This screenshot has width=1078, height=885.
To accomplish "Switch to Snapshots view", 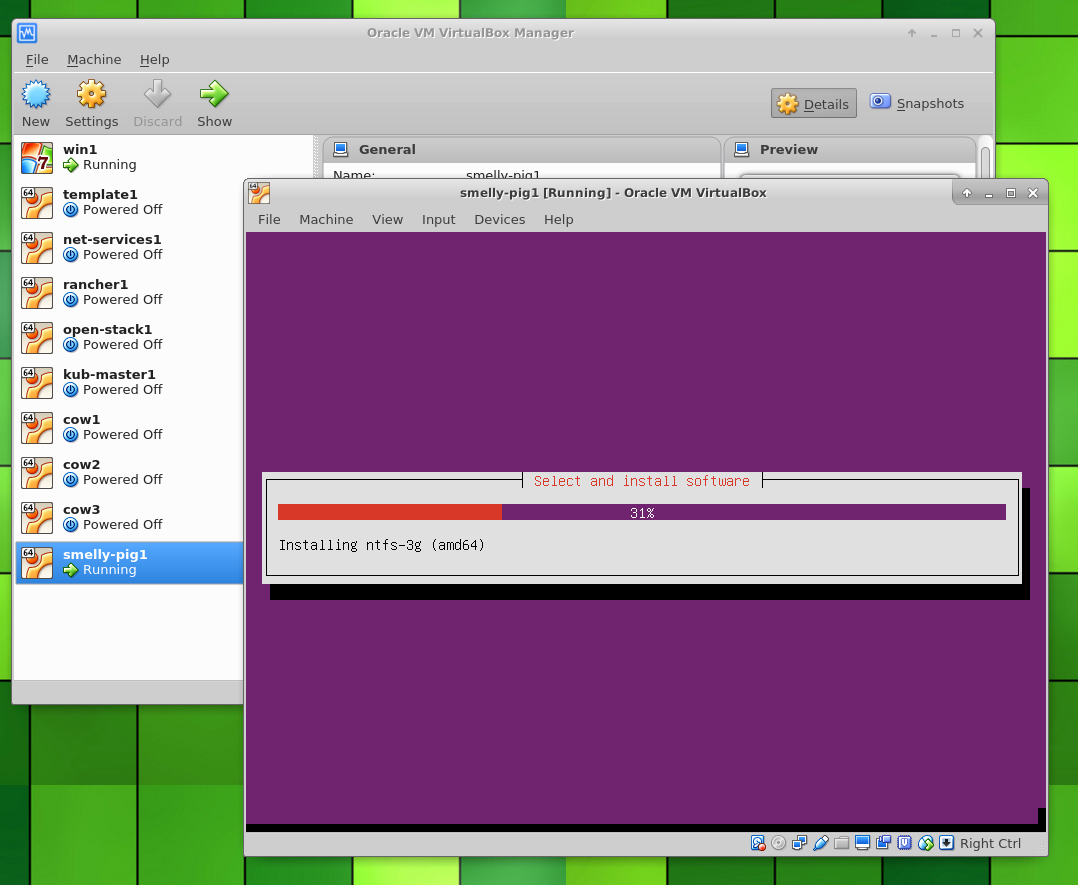I will (x=917, y=103).
